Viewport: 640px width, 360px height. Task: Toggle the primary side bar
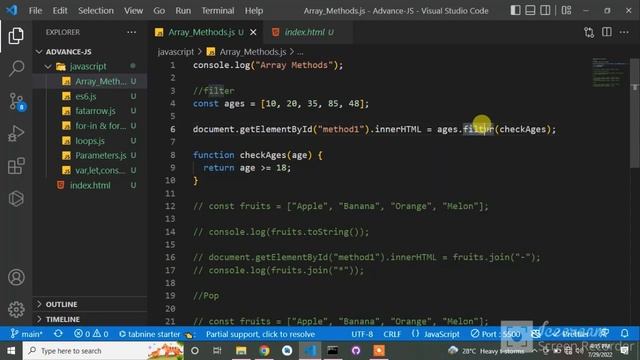516,10
